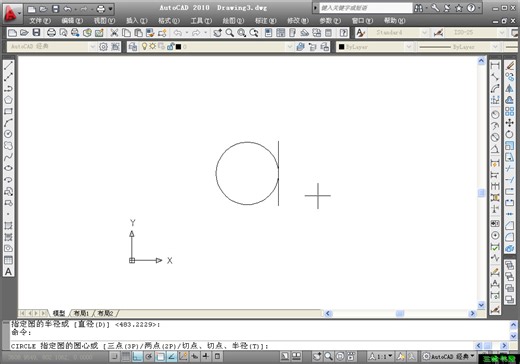
Task: Select the Arc tool
Action: (x=8, y=122)
